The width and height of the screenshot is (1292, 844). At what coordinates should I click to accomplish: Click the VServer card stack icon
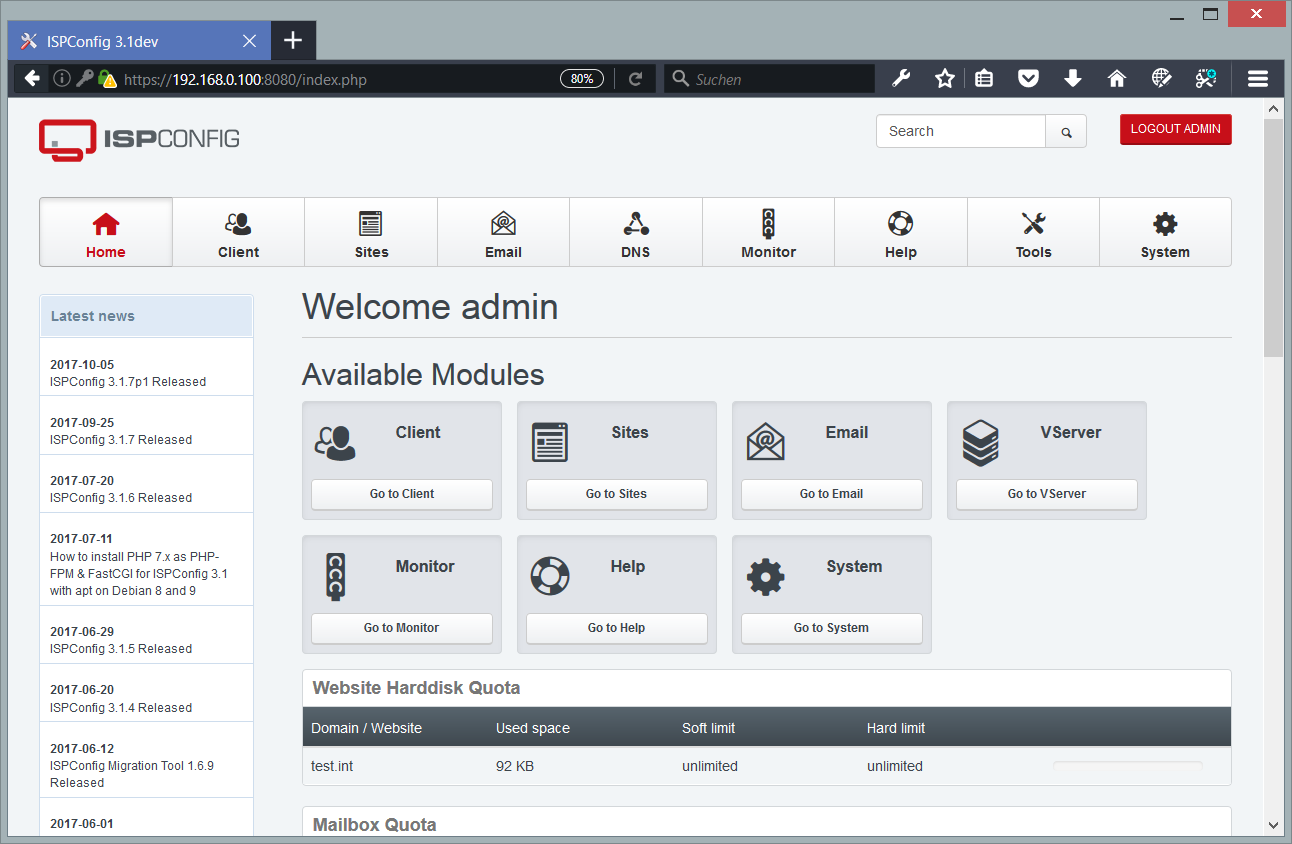coord(980,443)
